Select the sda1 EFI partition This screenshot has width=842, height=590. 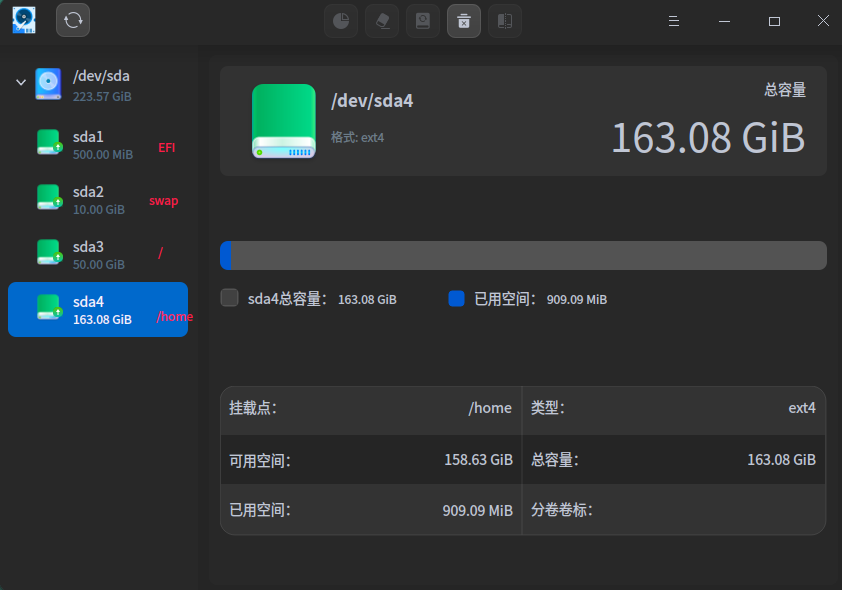[x=98, y=146]
